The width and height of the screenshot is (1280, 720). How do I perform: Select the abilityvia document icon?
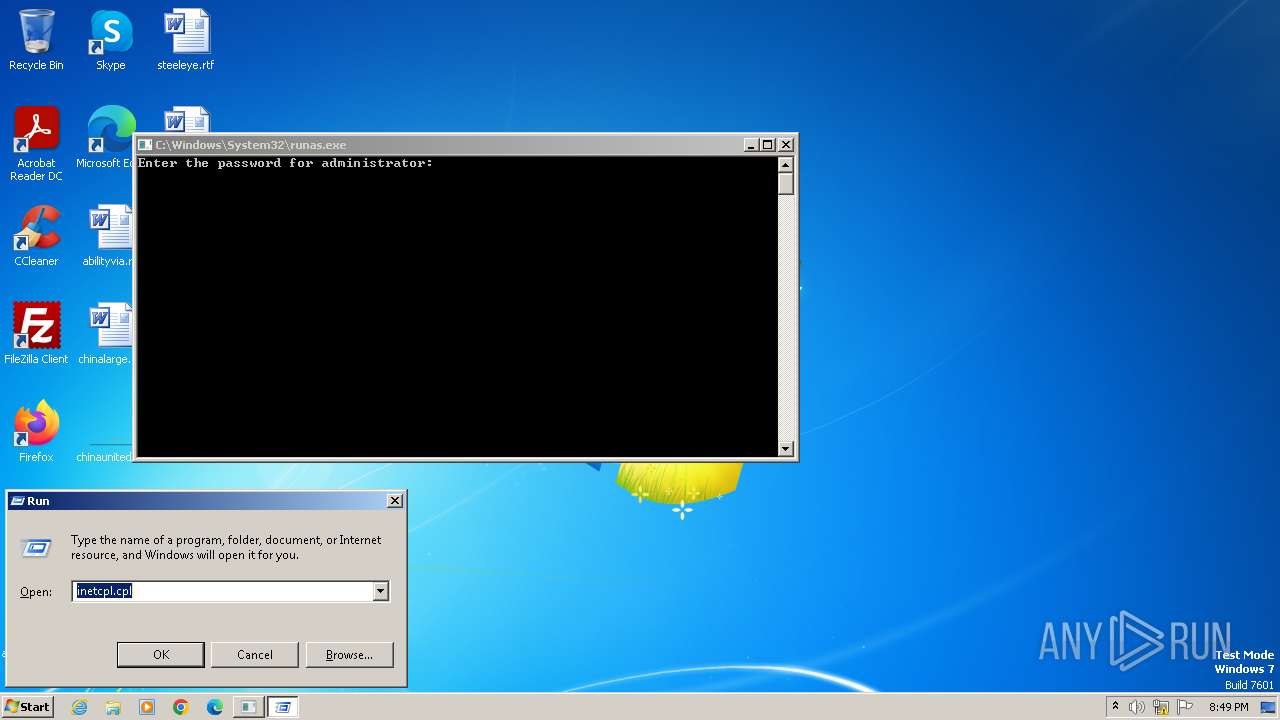tap(108, 236)
